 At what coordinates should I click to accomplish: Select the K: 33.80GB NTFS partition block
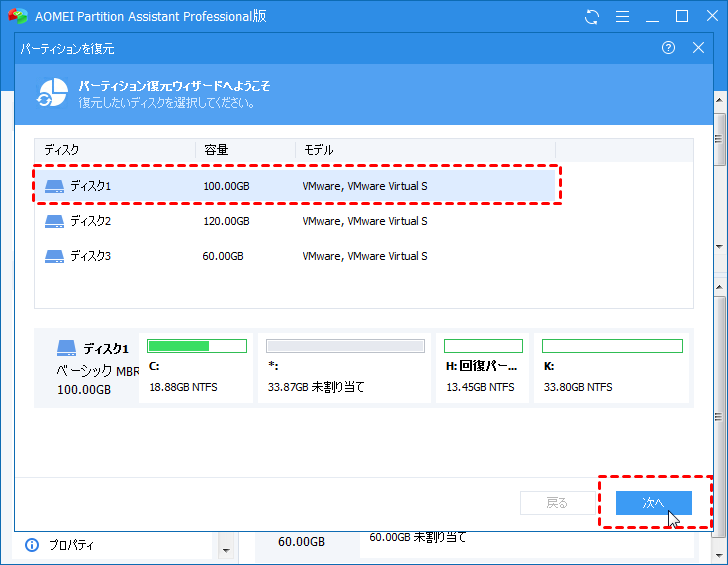point(611,367)
